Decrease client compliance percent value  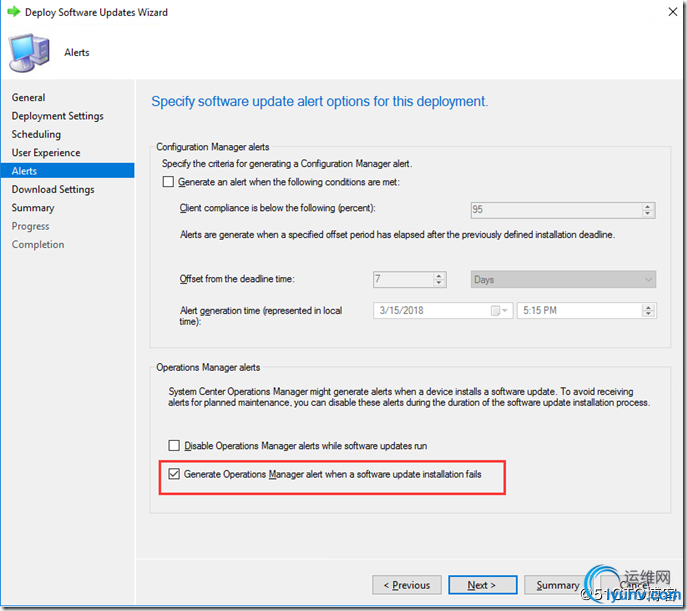point(648,214)
